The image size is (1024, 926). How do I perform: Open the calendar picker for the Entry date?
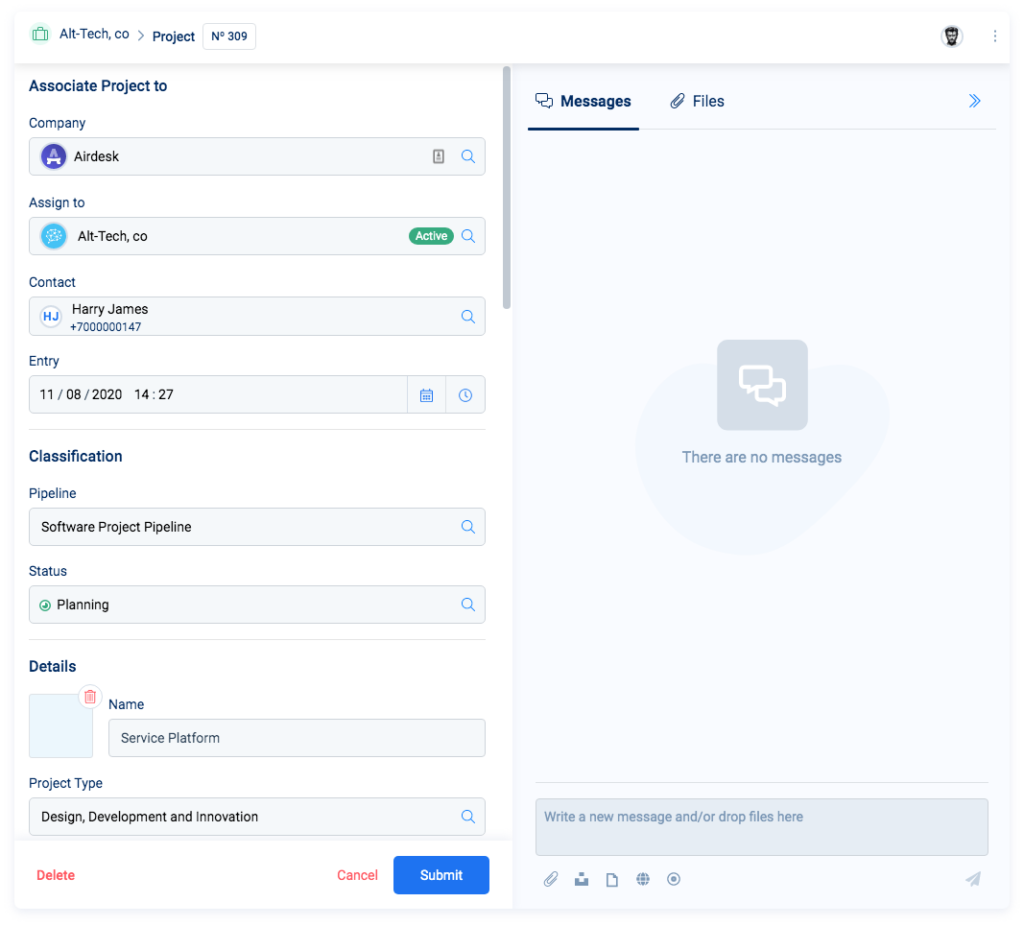(x=425, y=394)
